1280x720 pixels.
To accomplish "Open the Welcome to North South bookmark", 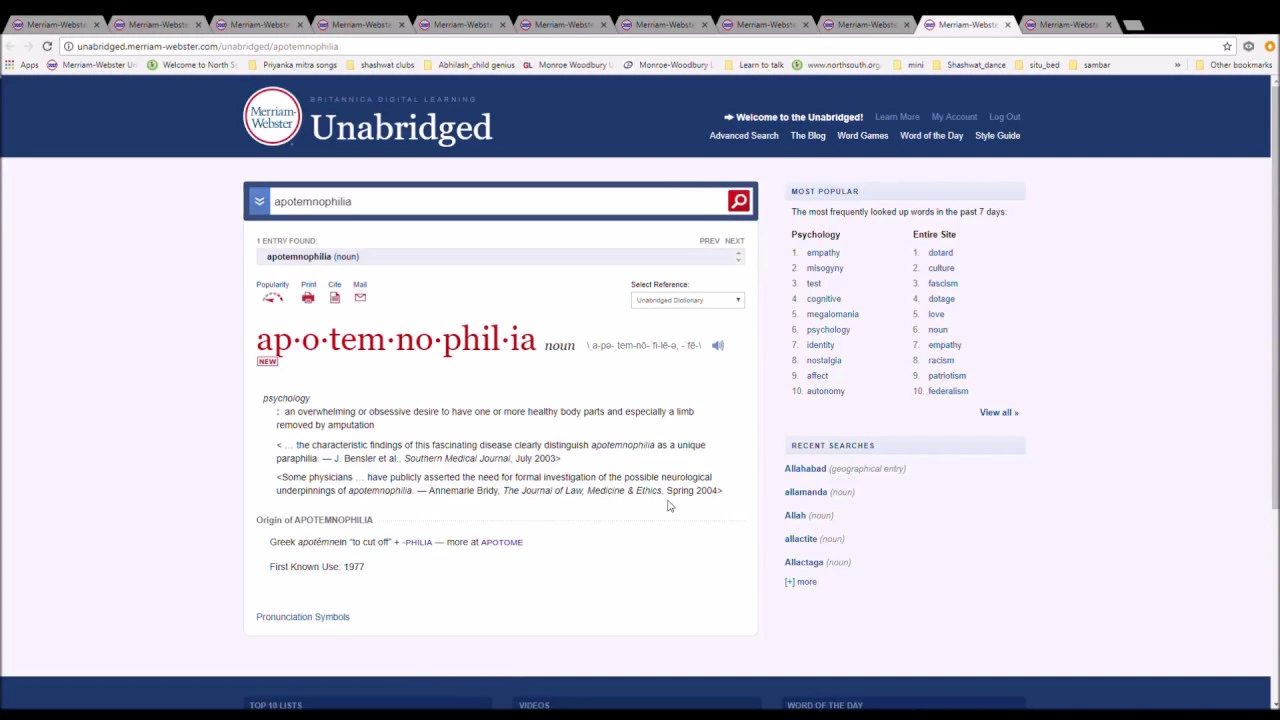I will [192, 65].
